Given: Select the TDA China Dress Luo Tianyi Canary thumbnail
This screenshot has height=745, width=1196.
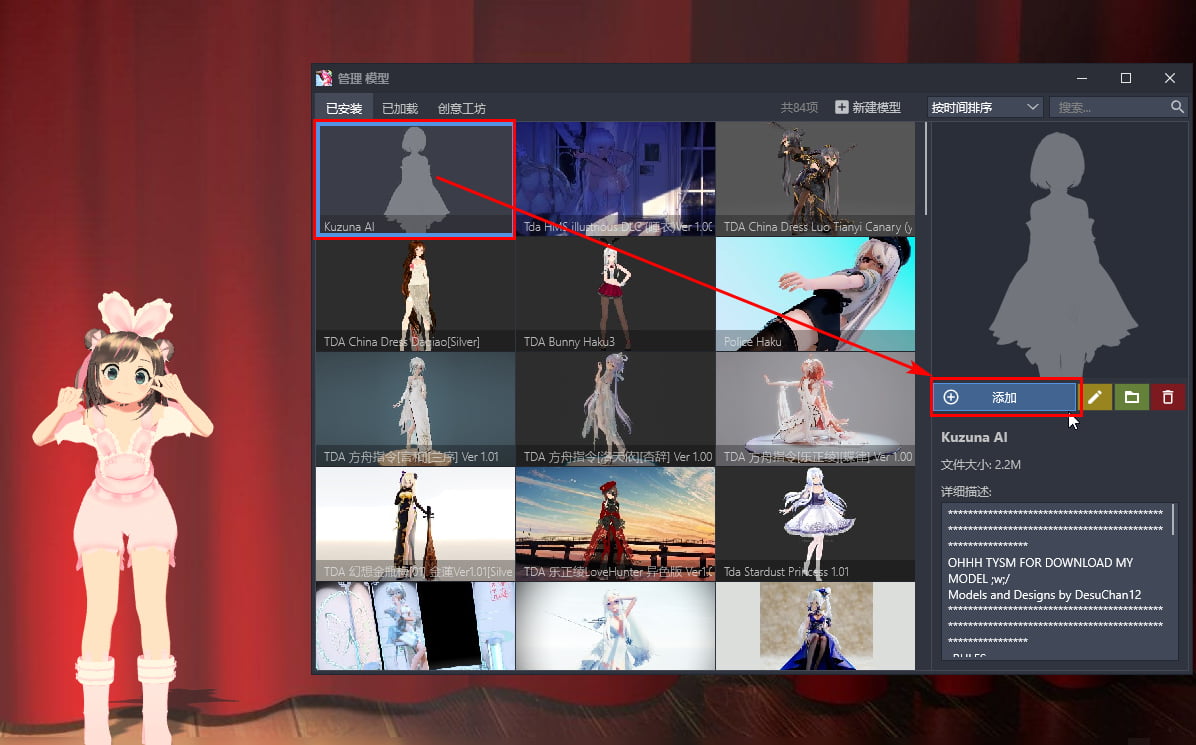Looking at the screenshot, I should point(815,178).
